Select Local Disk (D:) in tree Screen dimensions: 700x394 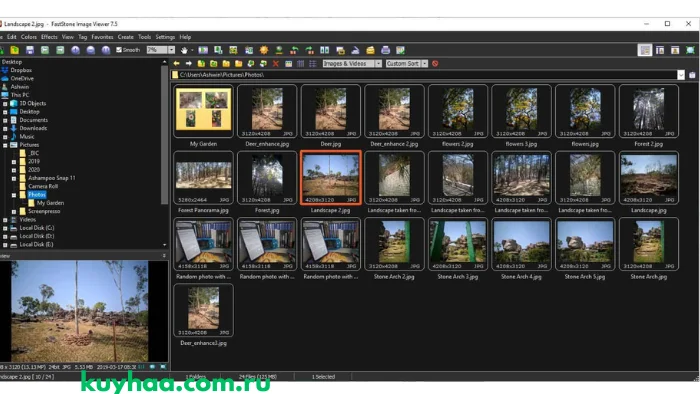click(37, 236)
